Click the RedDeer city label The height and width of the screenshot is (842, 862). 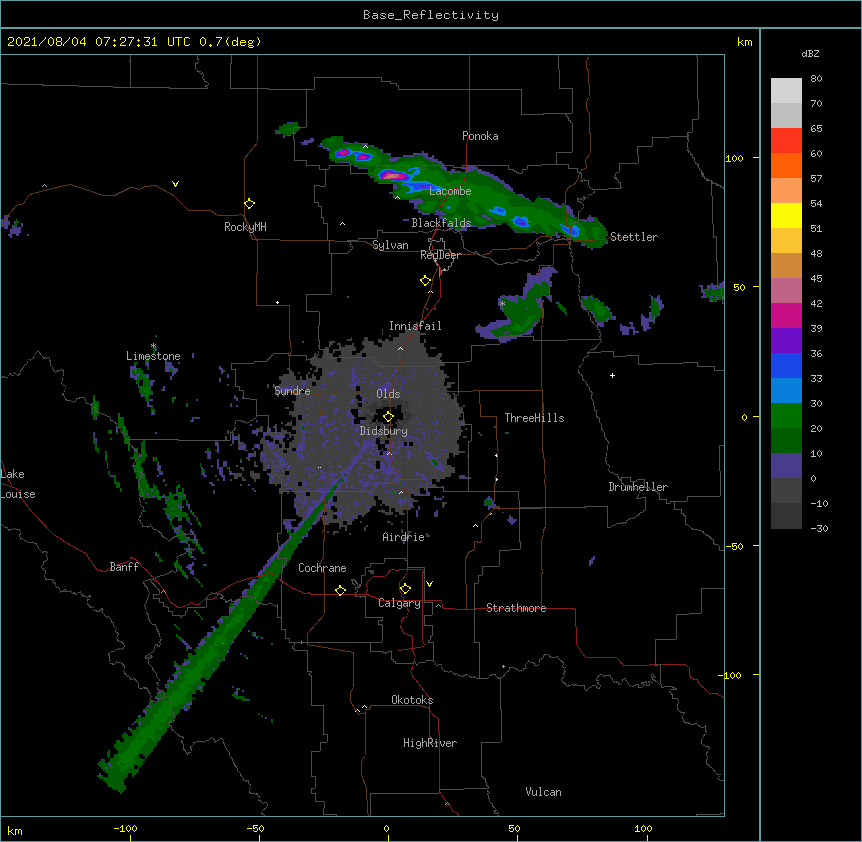(440, 255)
